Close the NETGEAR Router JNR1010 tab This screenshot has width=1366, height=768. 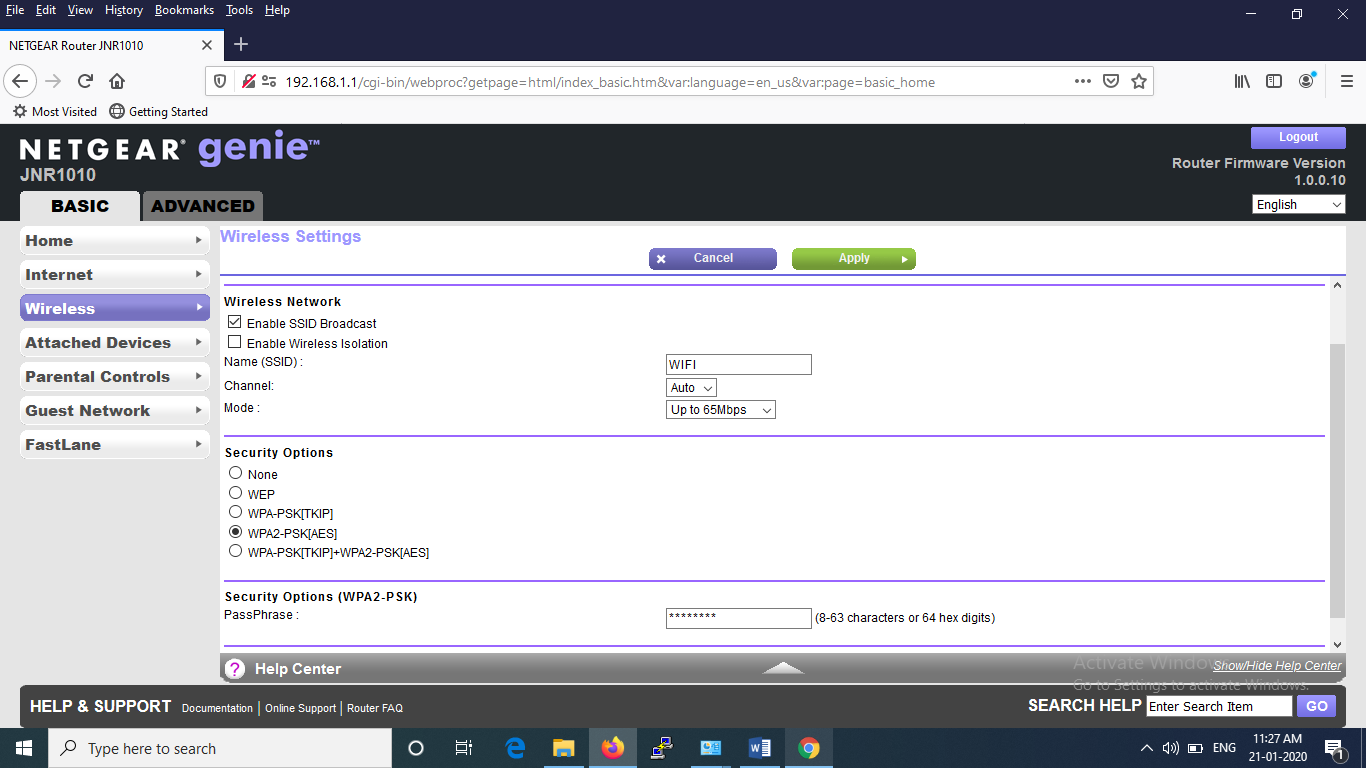[207, 45]
